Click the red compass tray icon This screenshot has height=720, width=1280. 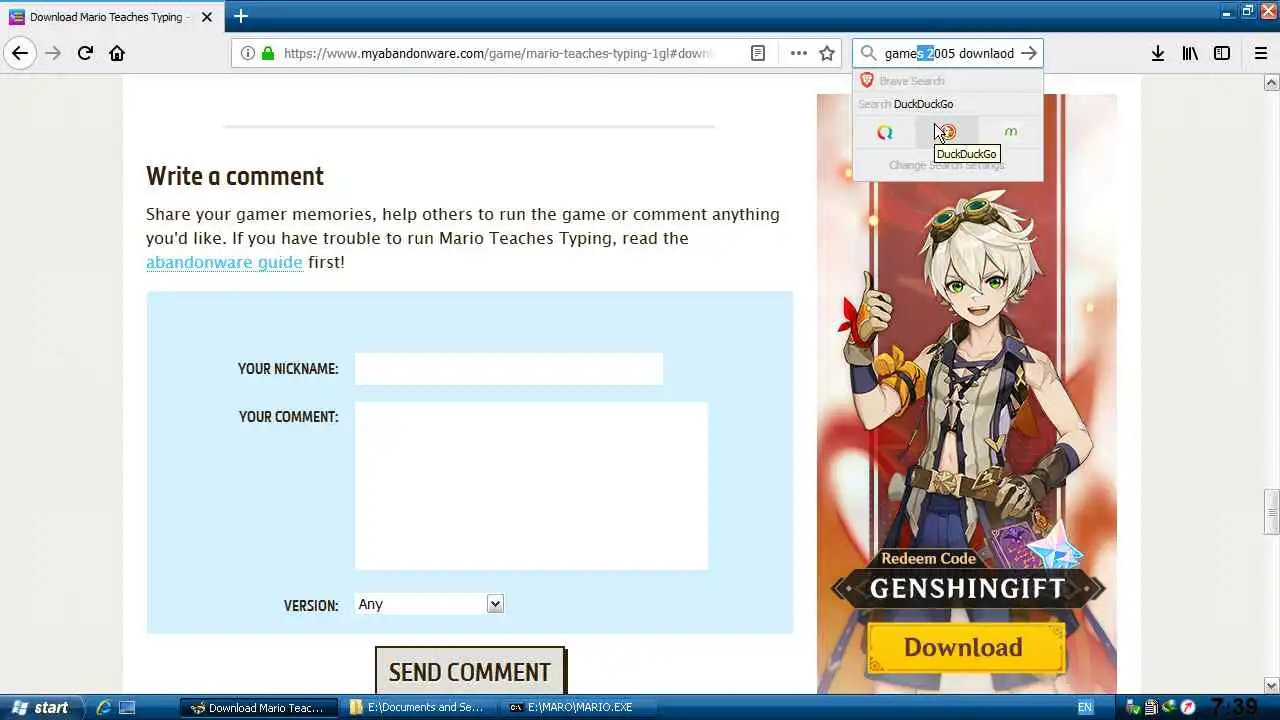(x=1188, y=707)
